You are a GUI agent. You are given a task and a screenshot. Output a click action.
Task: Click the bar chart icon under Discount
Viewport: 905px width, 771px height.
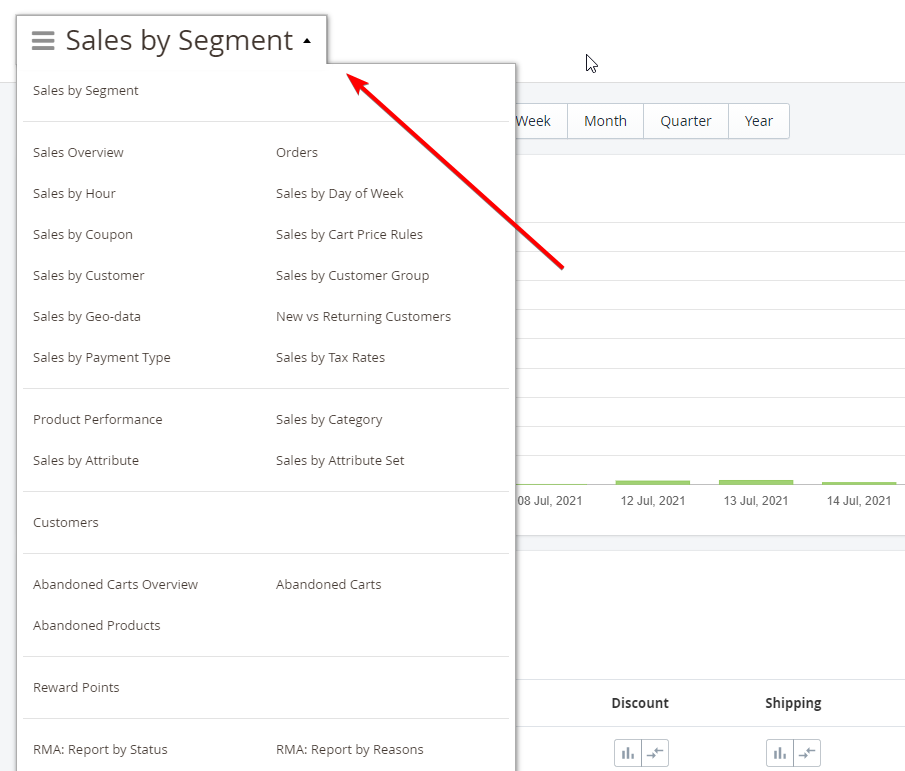(627, 753)
